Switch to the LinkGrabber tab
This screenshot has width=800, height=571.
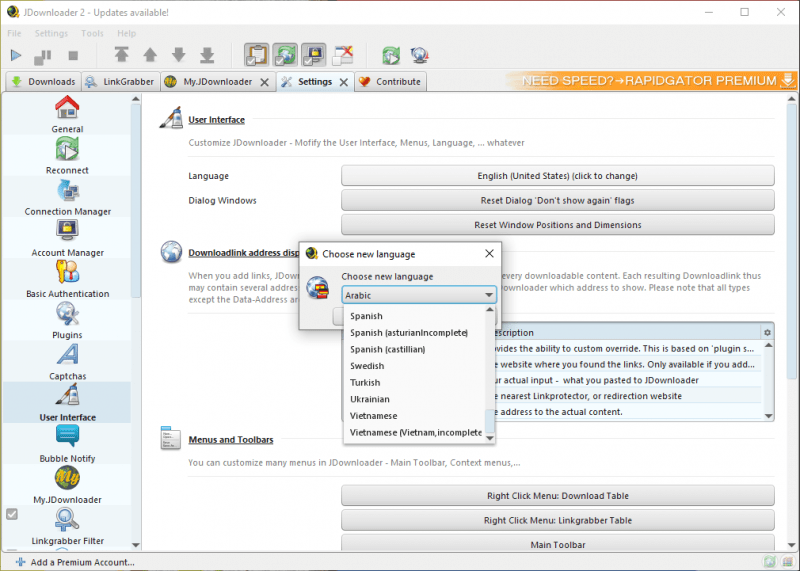click(x=120, y=82)
